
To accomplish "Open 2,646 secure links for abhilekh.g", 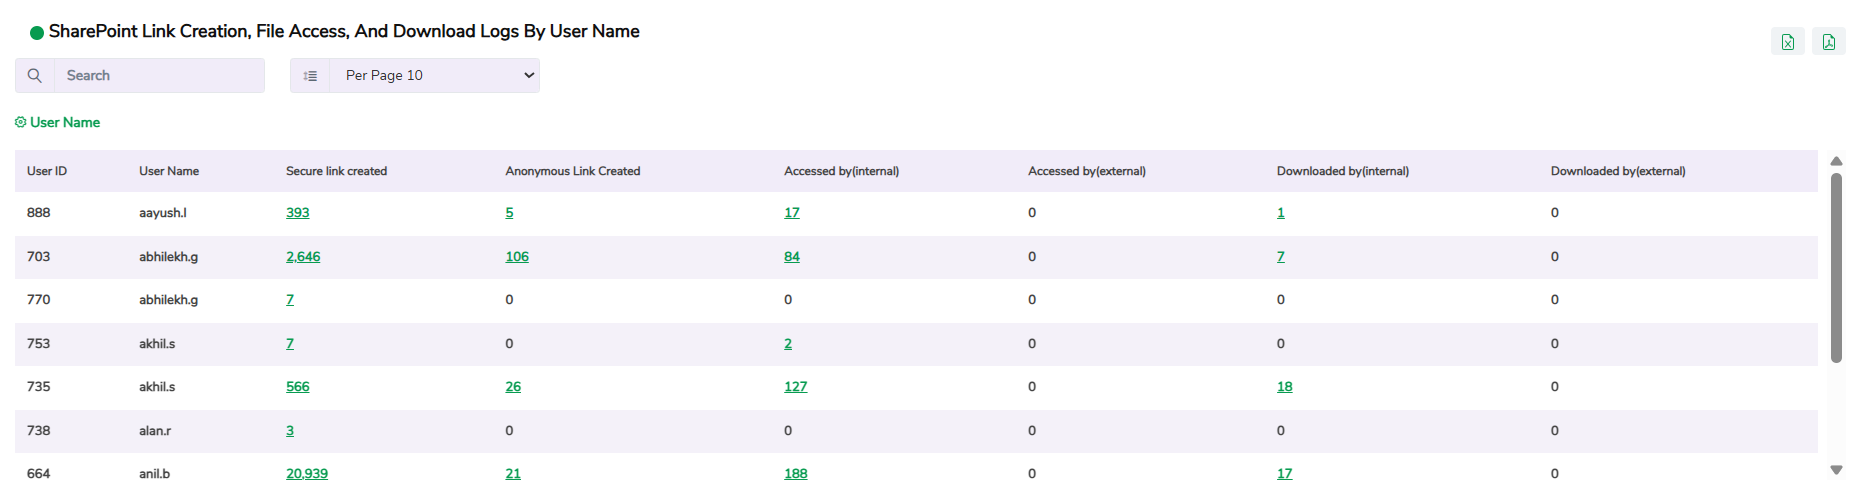I will 303,257.
